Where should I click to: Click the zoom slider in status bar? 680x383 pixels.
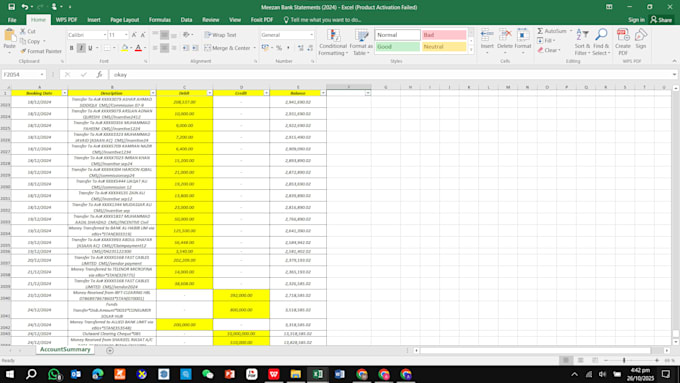point(624,360)
